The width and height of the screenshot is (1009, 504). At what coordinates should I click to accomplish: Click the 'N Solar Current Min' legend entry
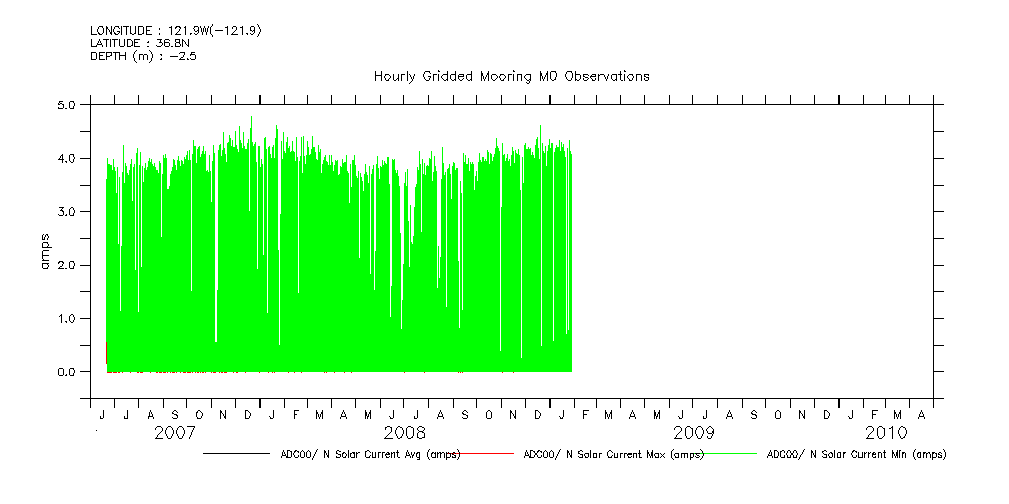[x=856, y=454]
